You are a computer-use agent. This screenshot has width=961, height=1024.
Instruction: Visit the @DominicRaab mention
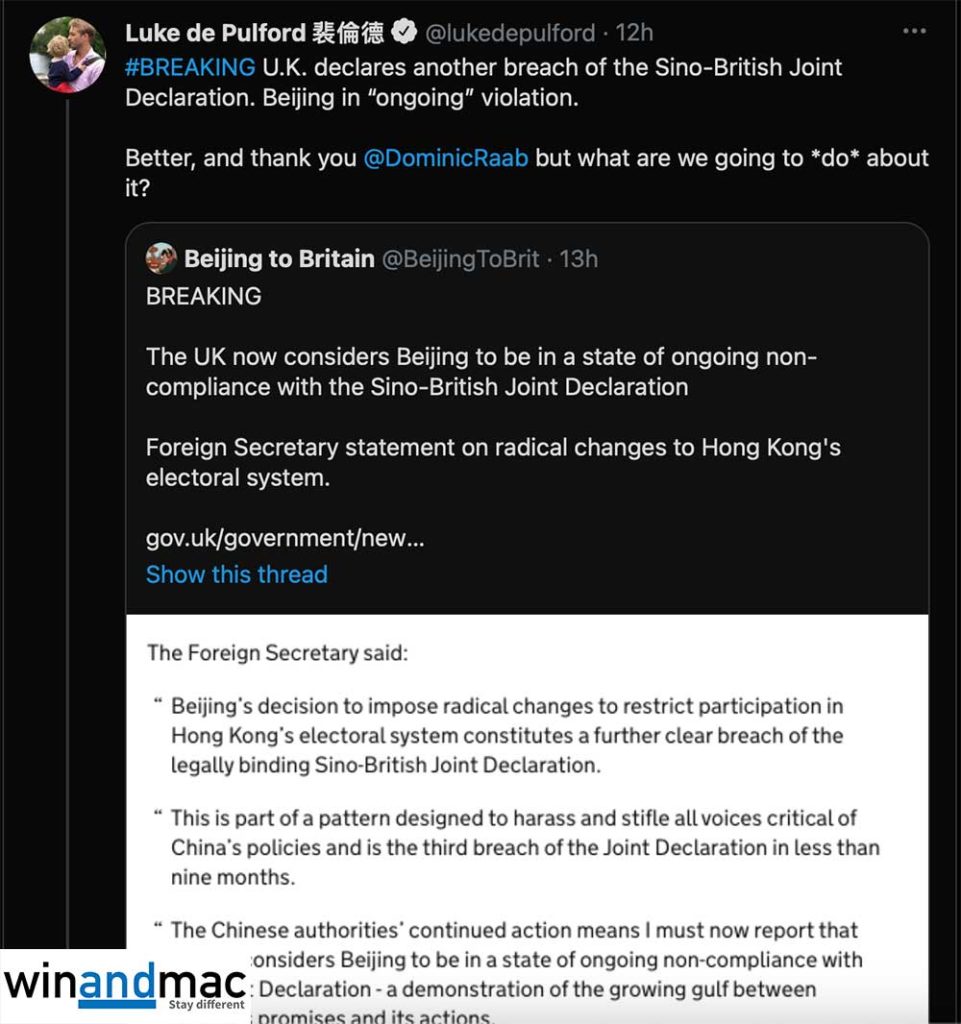(x=445, y=158)
